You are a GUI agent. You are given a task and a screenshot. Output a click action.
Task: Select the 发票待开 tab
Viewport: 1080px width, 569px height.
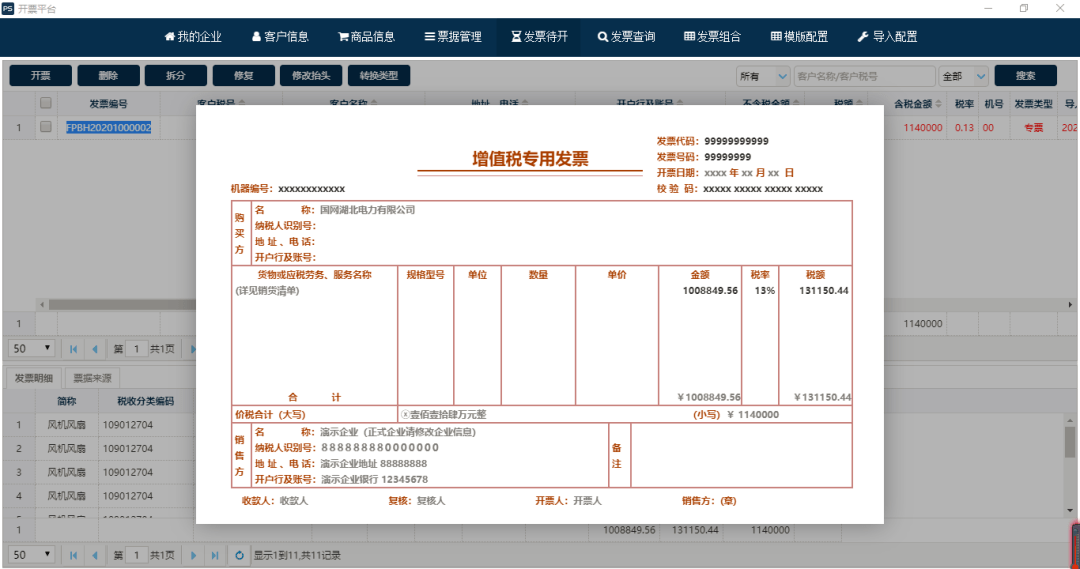pyautogui.click(x=539, y=37)
